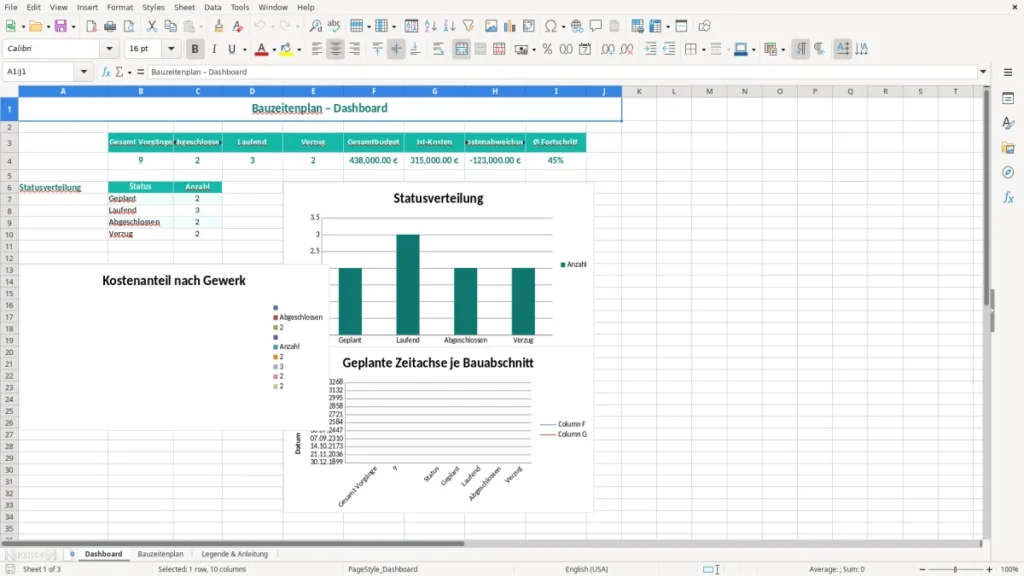Expand the Name Box dropdown
The height and width of the screenshot is (576, 1024).
(84, 72)
